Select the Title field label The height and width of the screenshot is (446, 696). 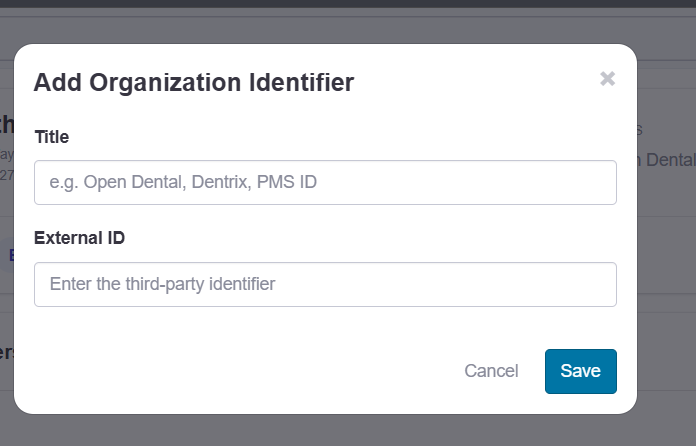click(x=52, y=137)
